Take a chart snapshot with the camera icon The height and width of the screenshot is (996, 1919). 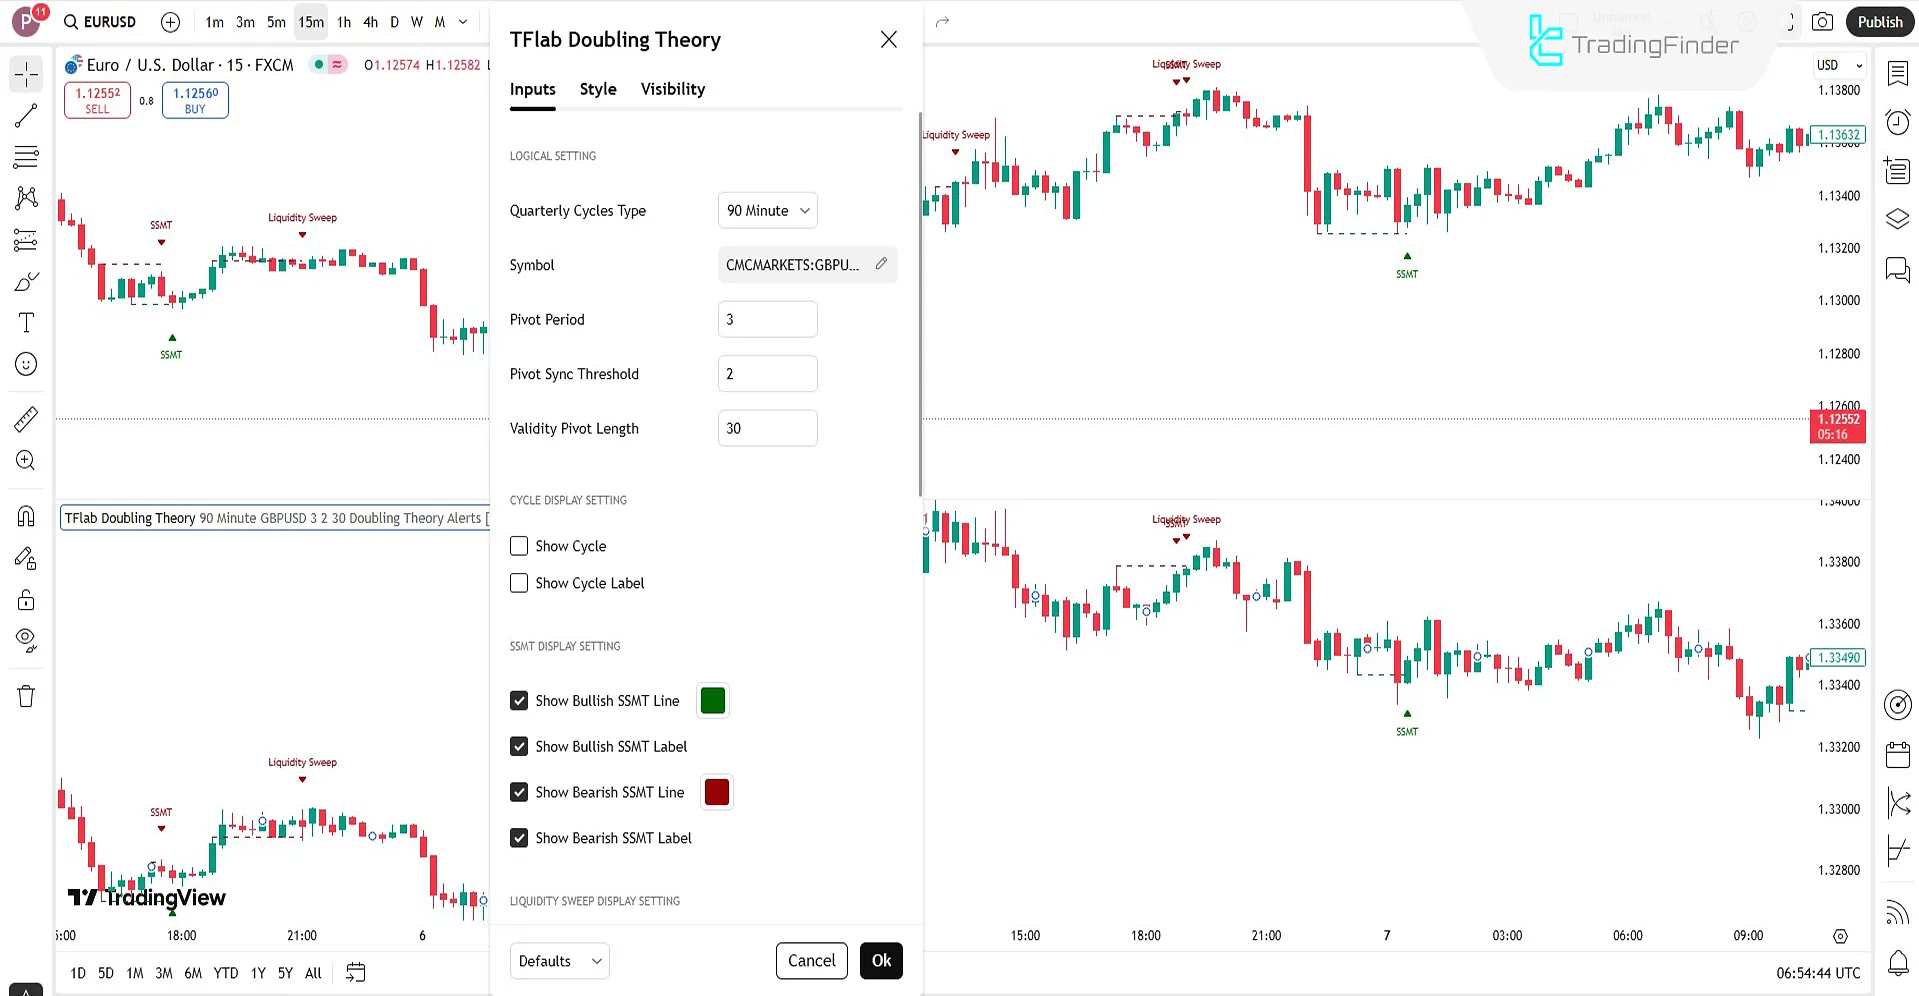tap(1823, 21)
